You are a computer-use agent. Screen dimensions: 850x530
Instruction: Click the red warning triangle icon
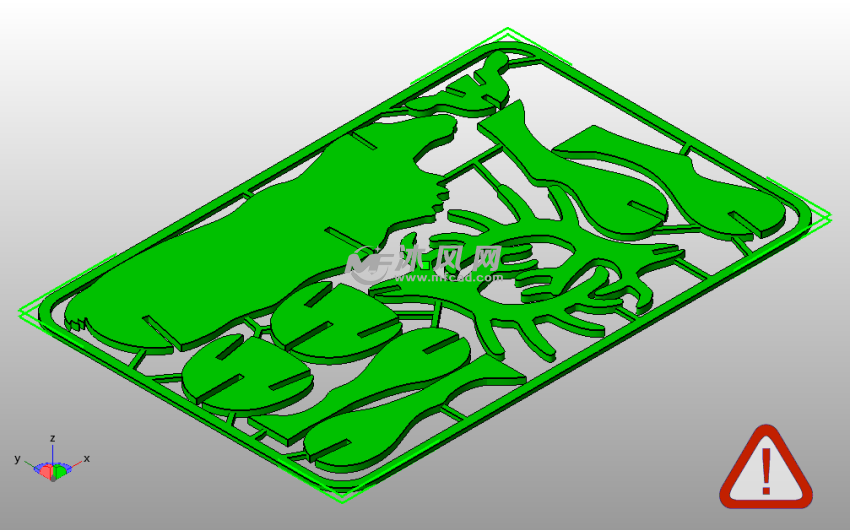[765, 468]
